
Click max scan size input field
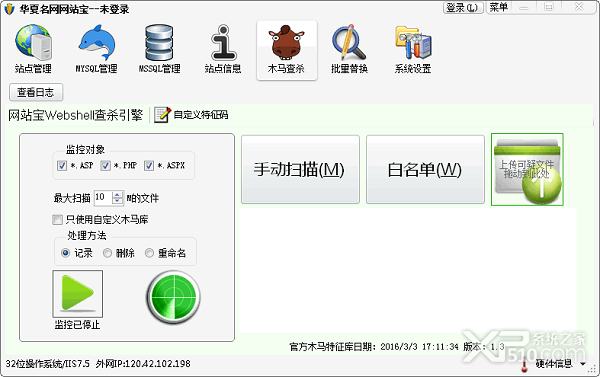[103, 198]
